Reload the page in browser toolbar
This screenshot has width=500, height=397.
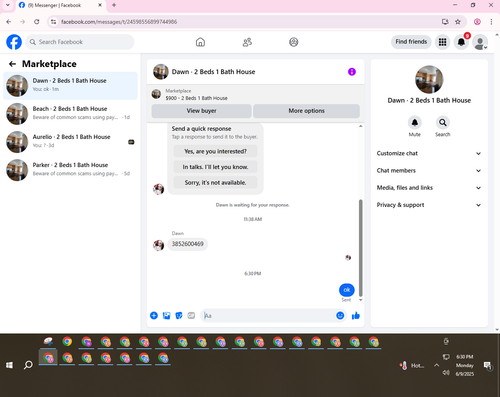tap(37, 22)
